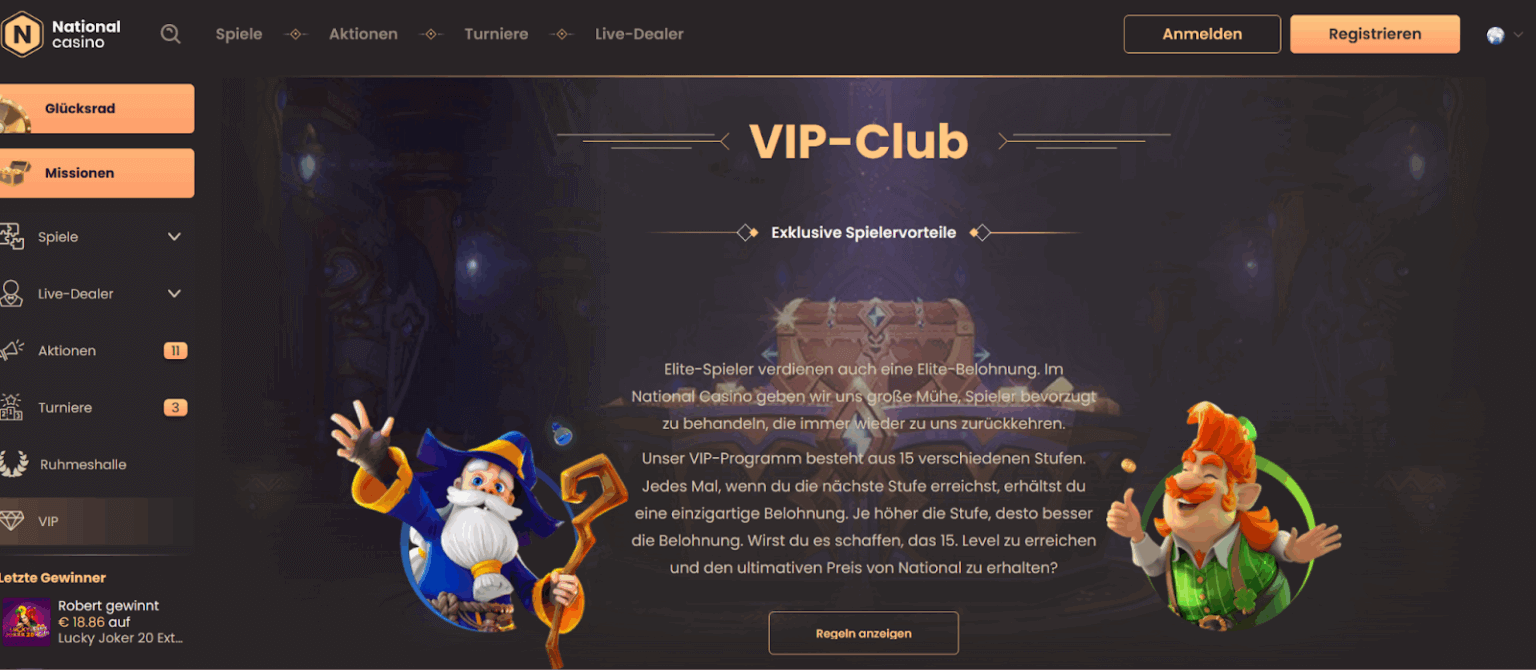Open Spiele in top navigation
Image resolution: width=1536 pixels, height=670 pixels.
point(239,34)
